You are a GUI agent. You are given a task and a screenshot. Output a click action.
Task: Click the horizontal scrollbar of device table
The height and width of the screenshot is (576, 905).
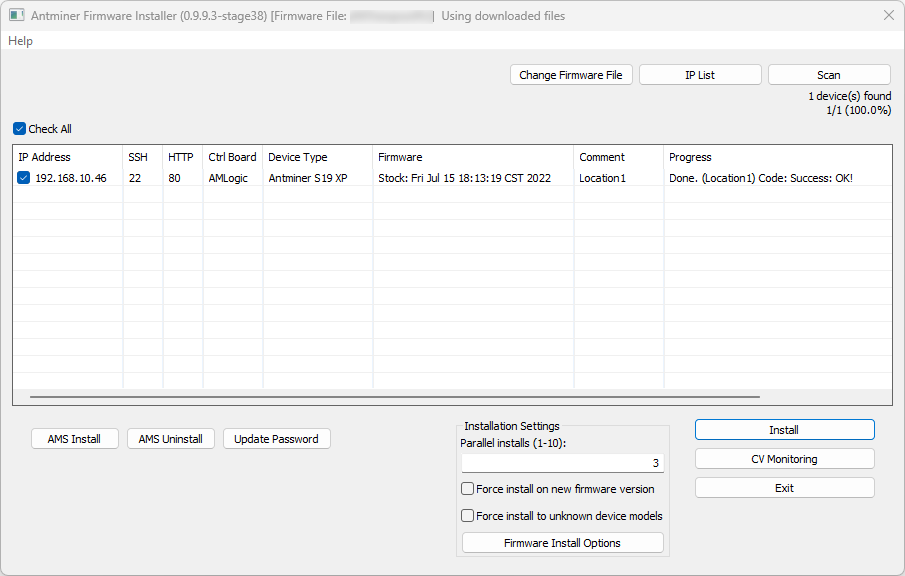pyautogui.click(x=395, y=397)
